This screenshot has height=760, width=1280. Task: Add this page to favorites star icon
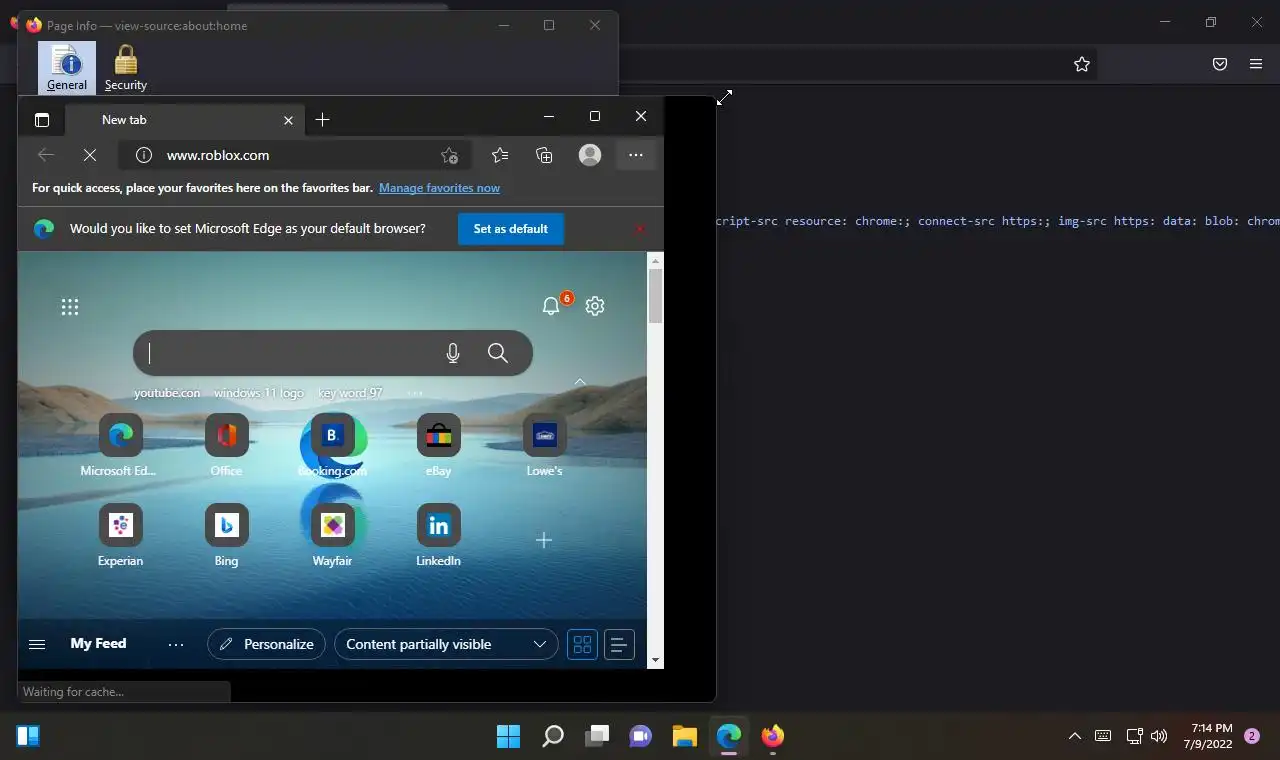point(449,155)
